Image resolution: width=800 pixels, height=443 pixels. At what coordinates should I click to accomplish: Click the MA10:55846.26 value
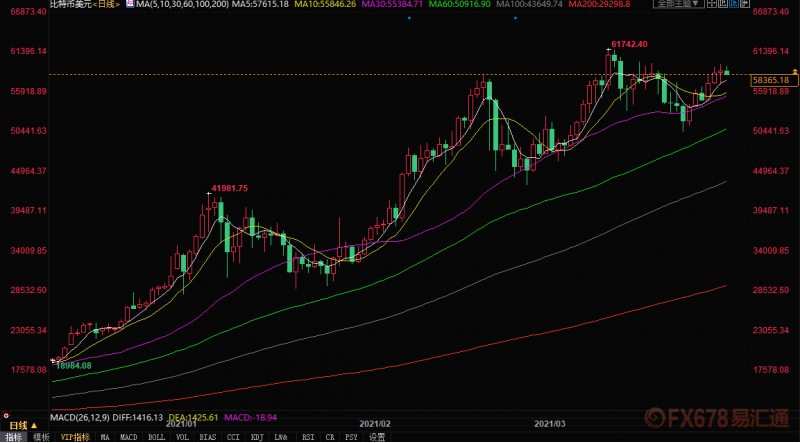click(325, 4)
